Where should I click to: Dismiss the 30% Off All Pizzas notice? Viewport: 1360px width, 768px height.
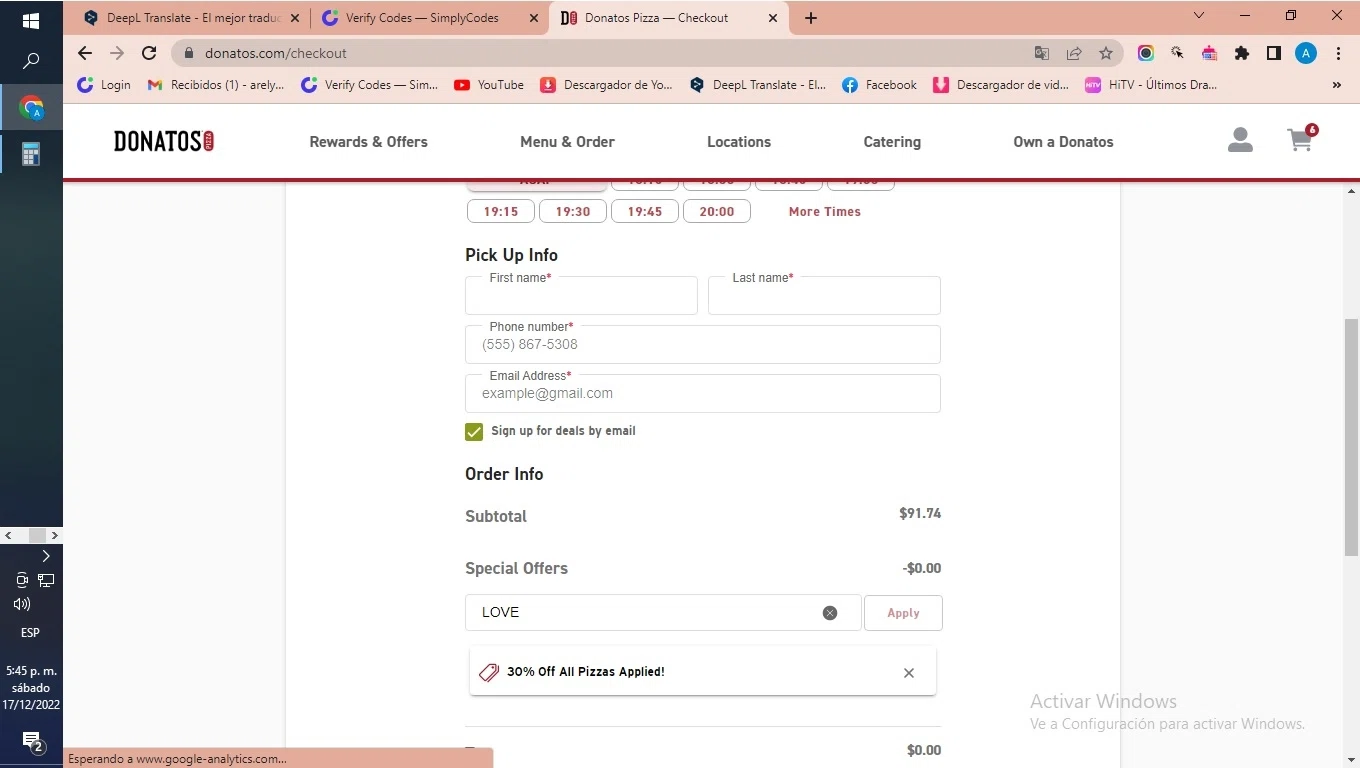pyautogui.click(x=909, y=673)
